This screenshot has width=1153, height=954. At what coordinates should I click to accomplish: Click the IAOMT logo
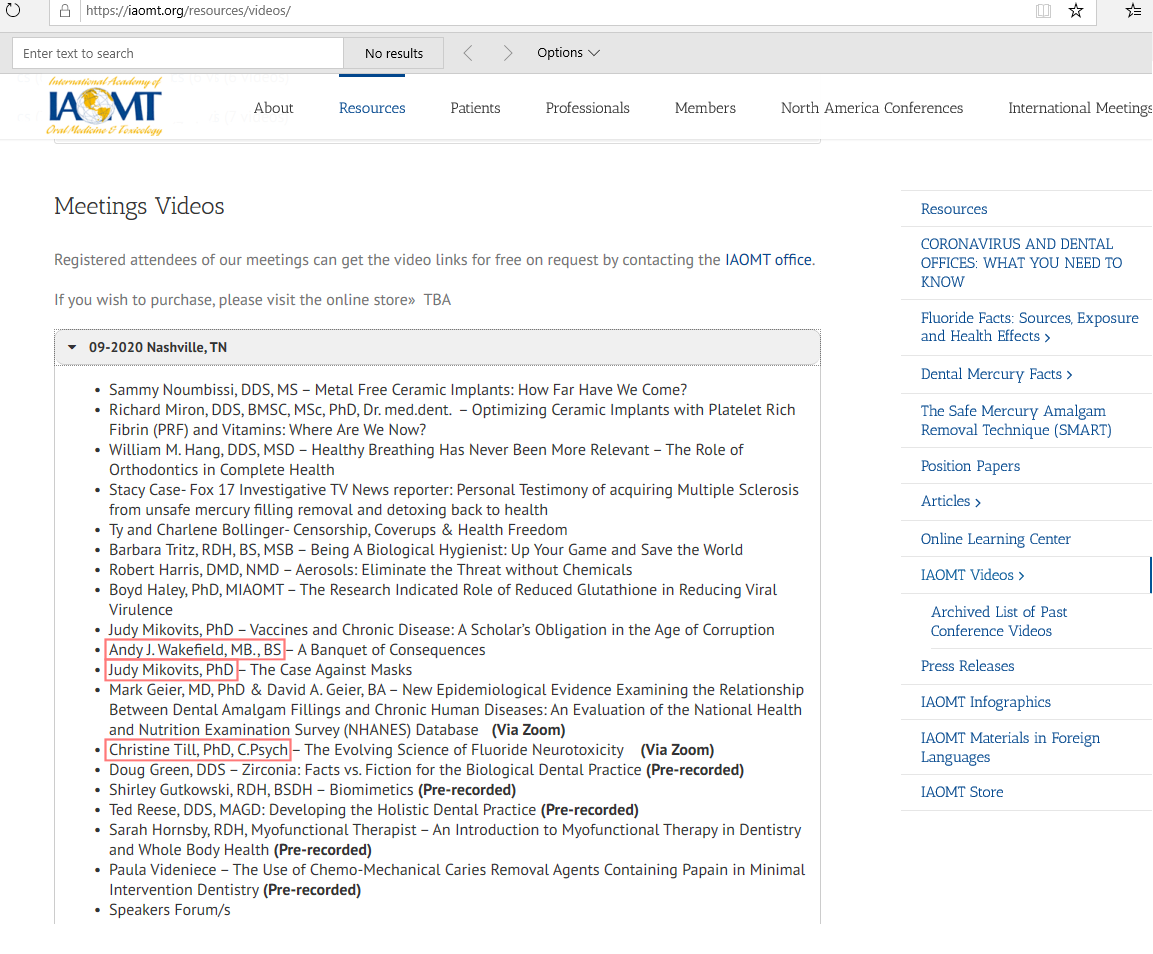click(x=104, y=107)
